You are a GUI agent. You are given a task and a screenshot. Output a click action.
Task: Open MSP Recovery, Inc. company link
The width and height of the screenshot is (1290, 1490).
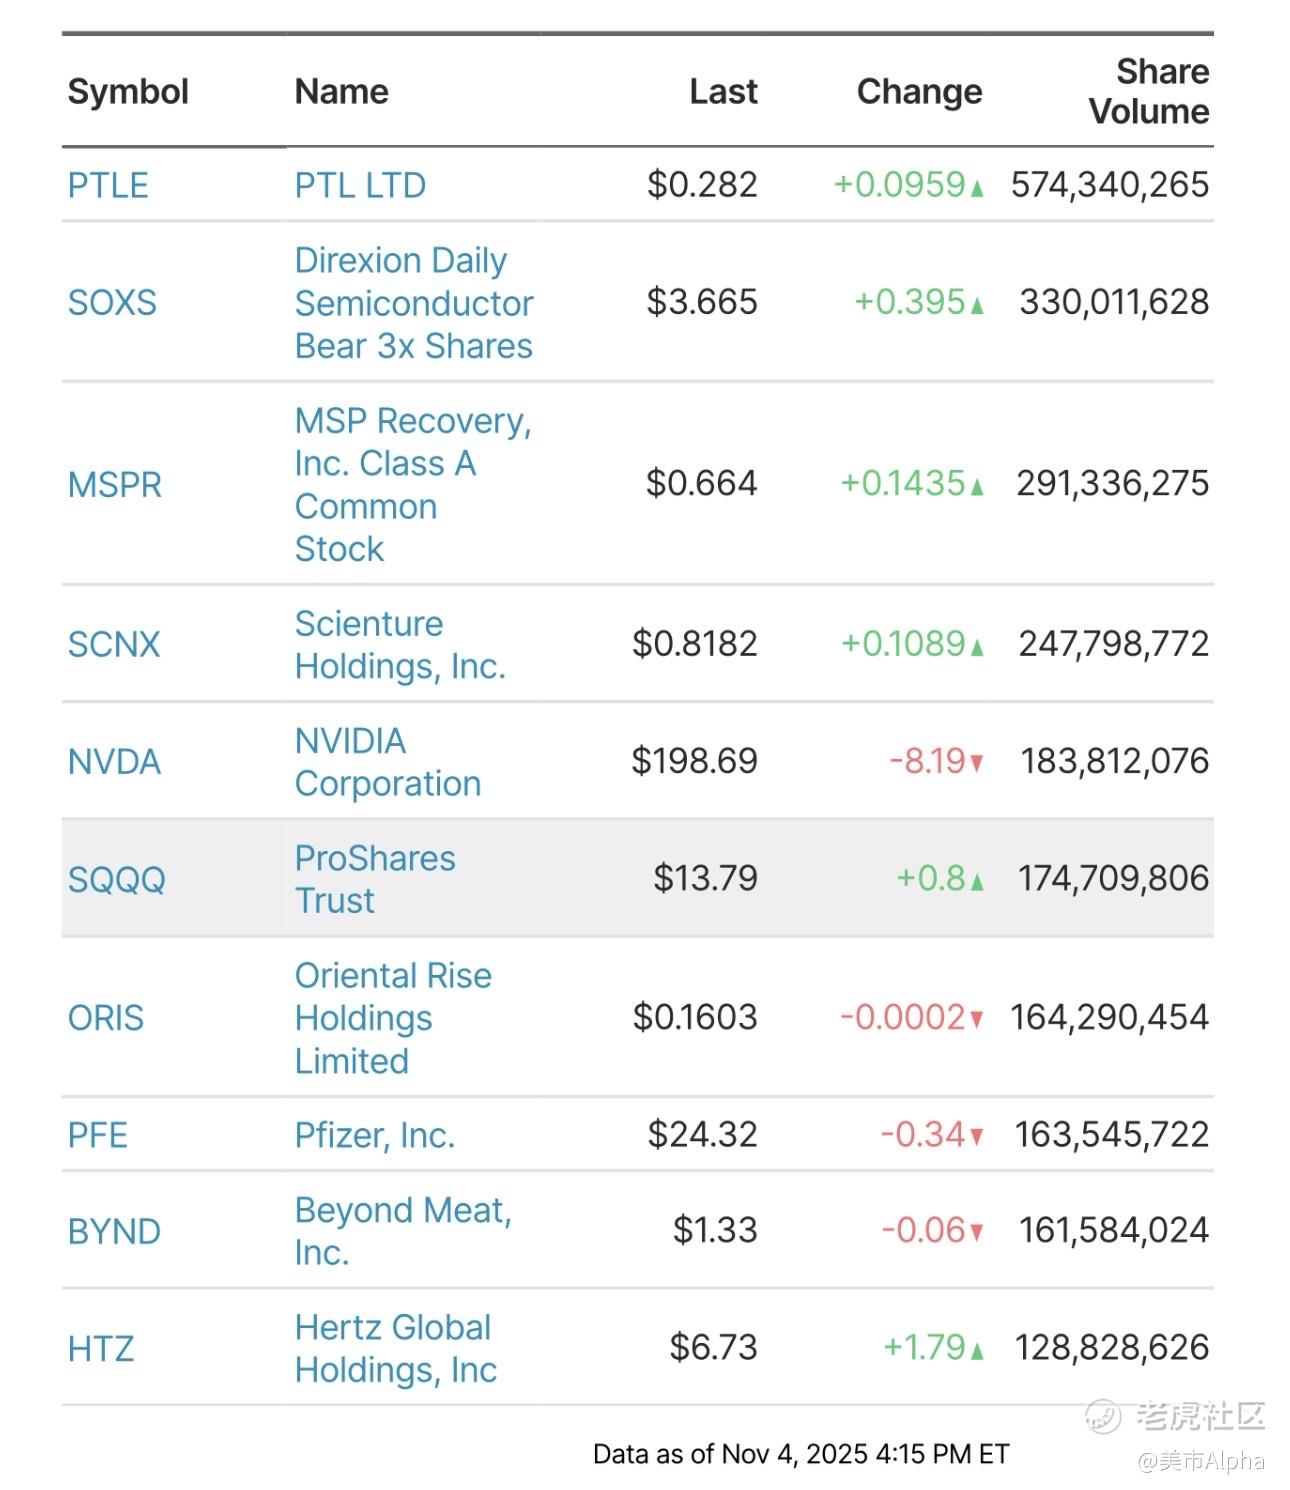coord(412,484)
